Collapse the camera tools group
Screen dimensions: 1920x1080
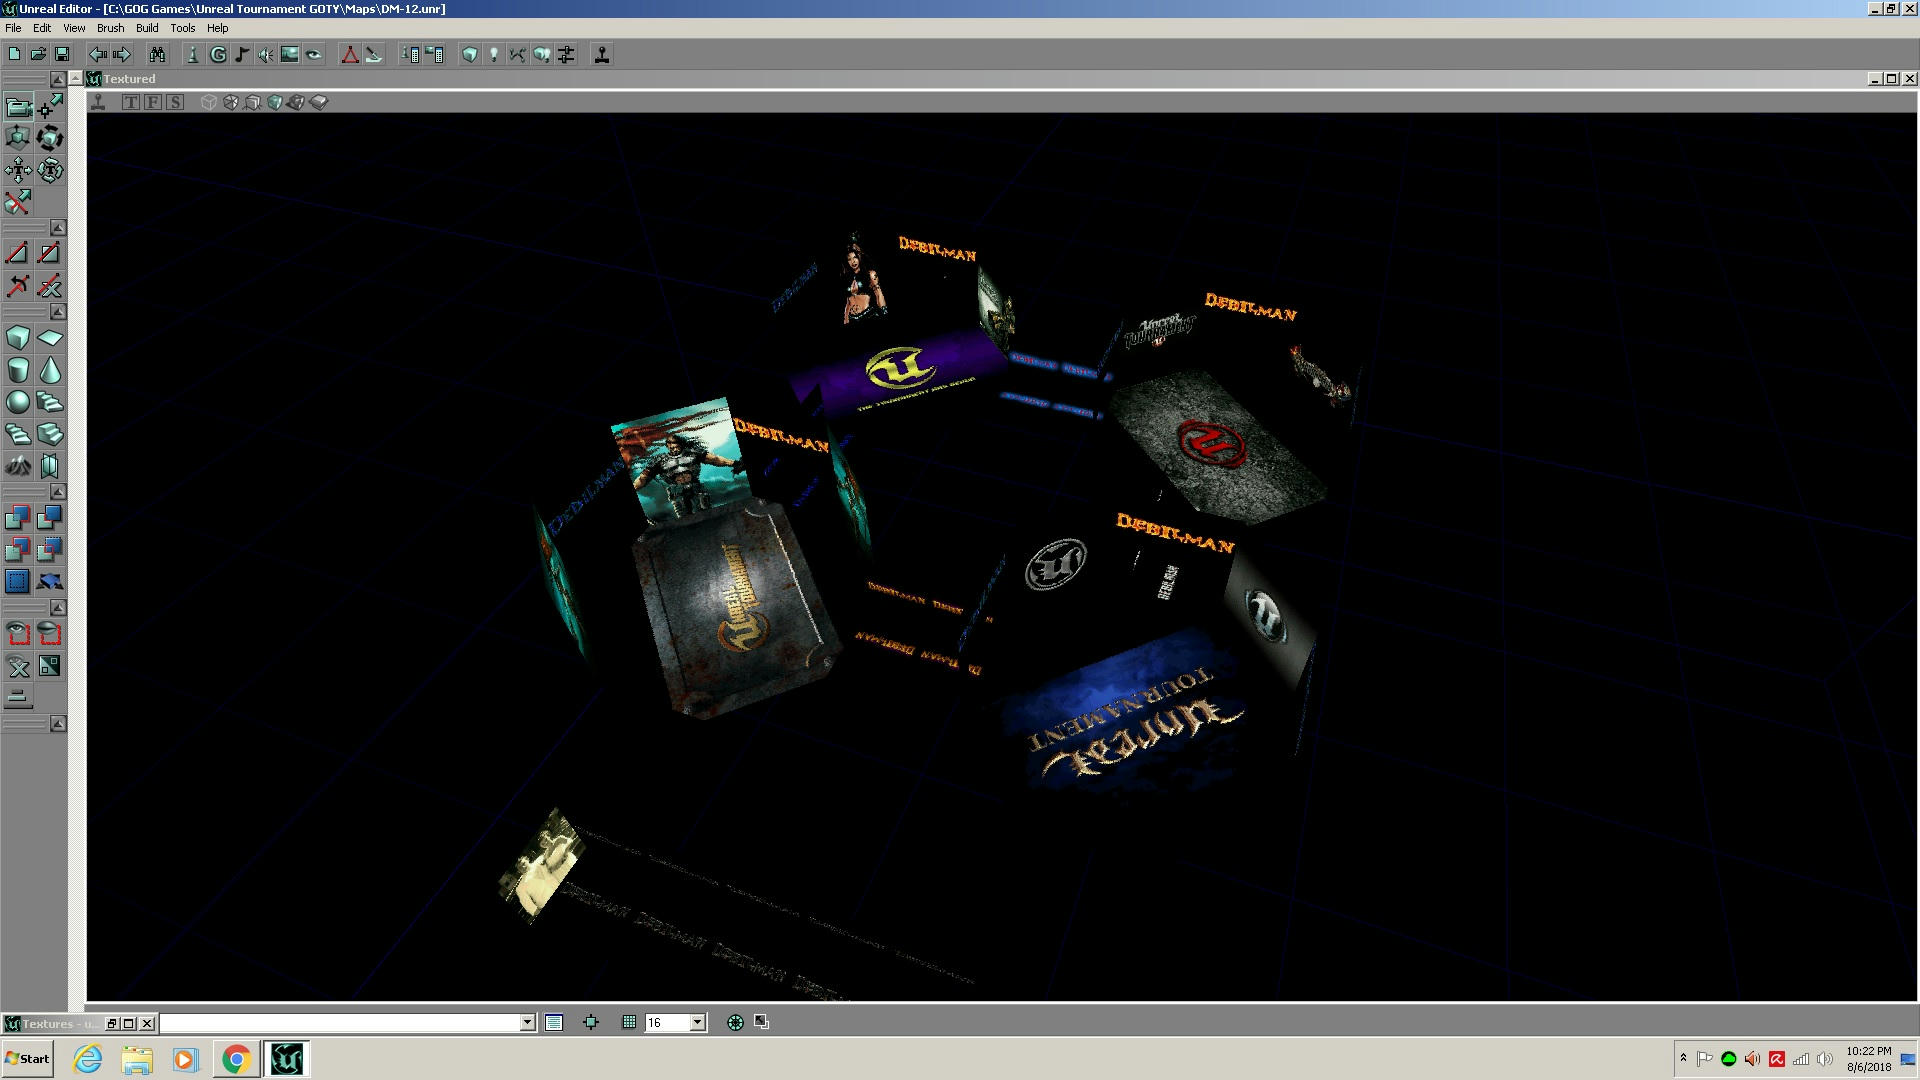click(58, 79)
